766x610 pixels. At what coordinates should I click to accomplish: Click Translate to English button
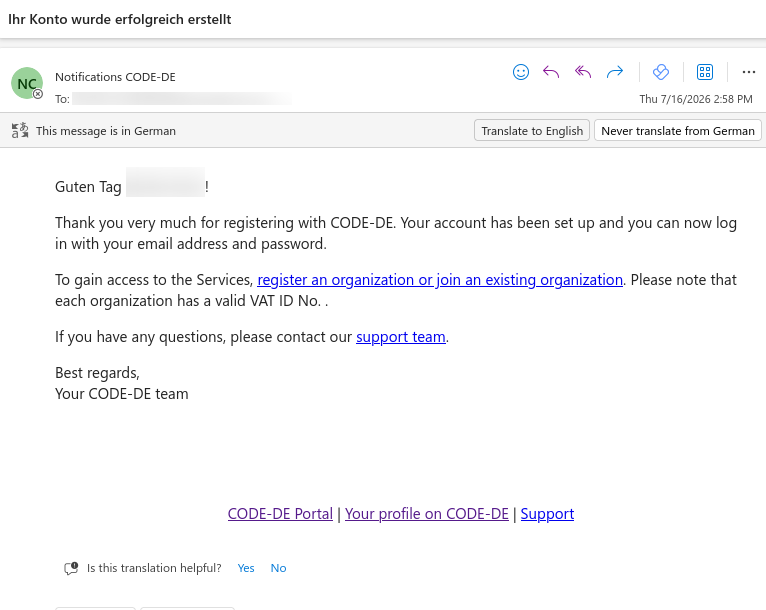[532, 130]
